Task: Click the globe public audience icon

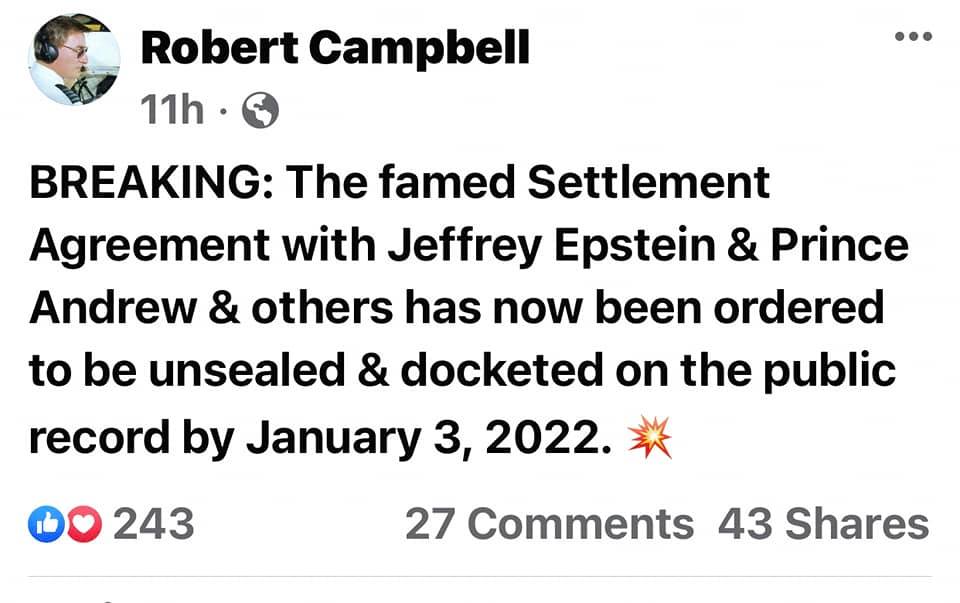Action: coord(260,111)
